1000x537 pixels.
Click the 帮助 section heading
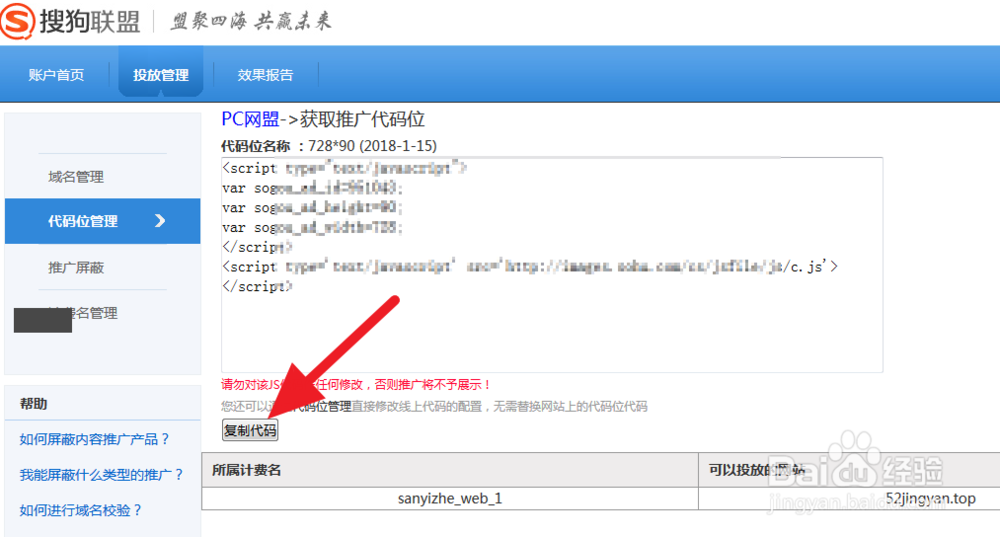click(33, 404)
